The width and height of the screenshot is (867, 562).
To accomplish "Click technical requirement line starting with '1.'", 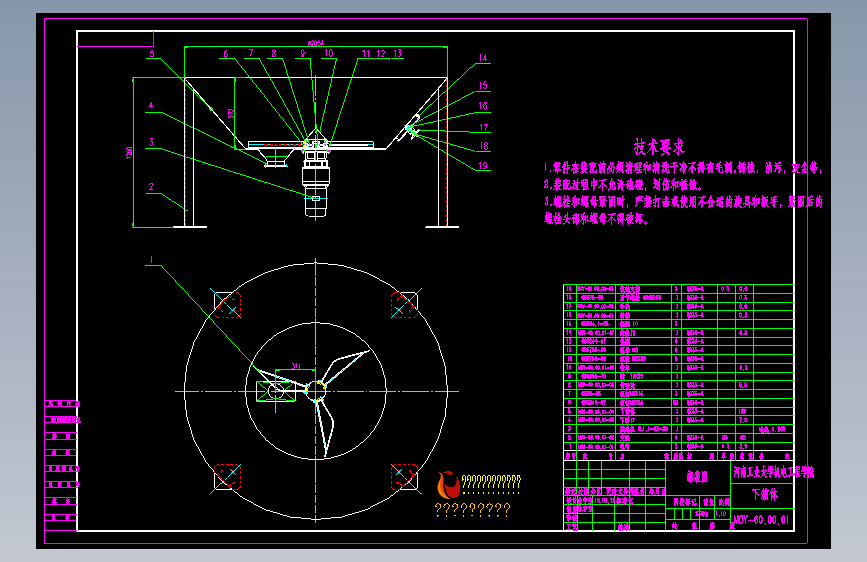I will click(x=683, y=168).
